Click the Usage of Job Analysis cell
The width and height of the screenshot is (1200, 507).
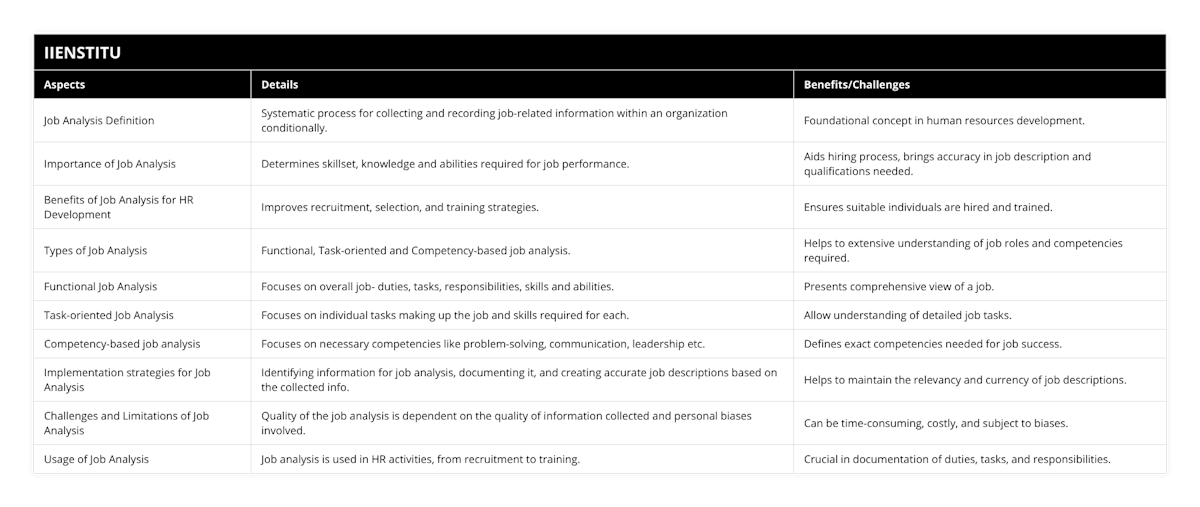[x=96, y=459]
